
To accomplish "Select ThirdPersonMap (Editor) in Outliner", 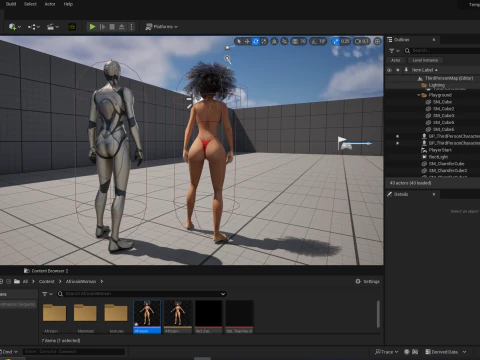I will [449, 78].
